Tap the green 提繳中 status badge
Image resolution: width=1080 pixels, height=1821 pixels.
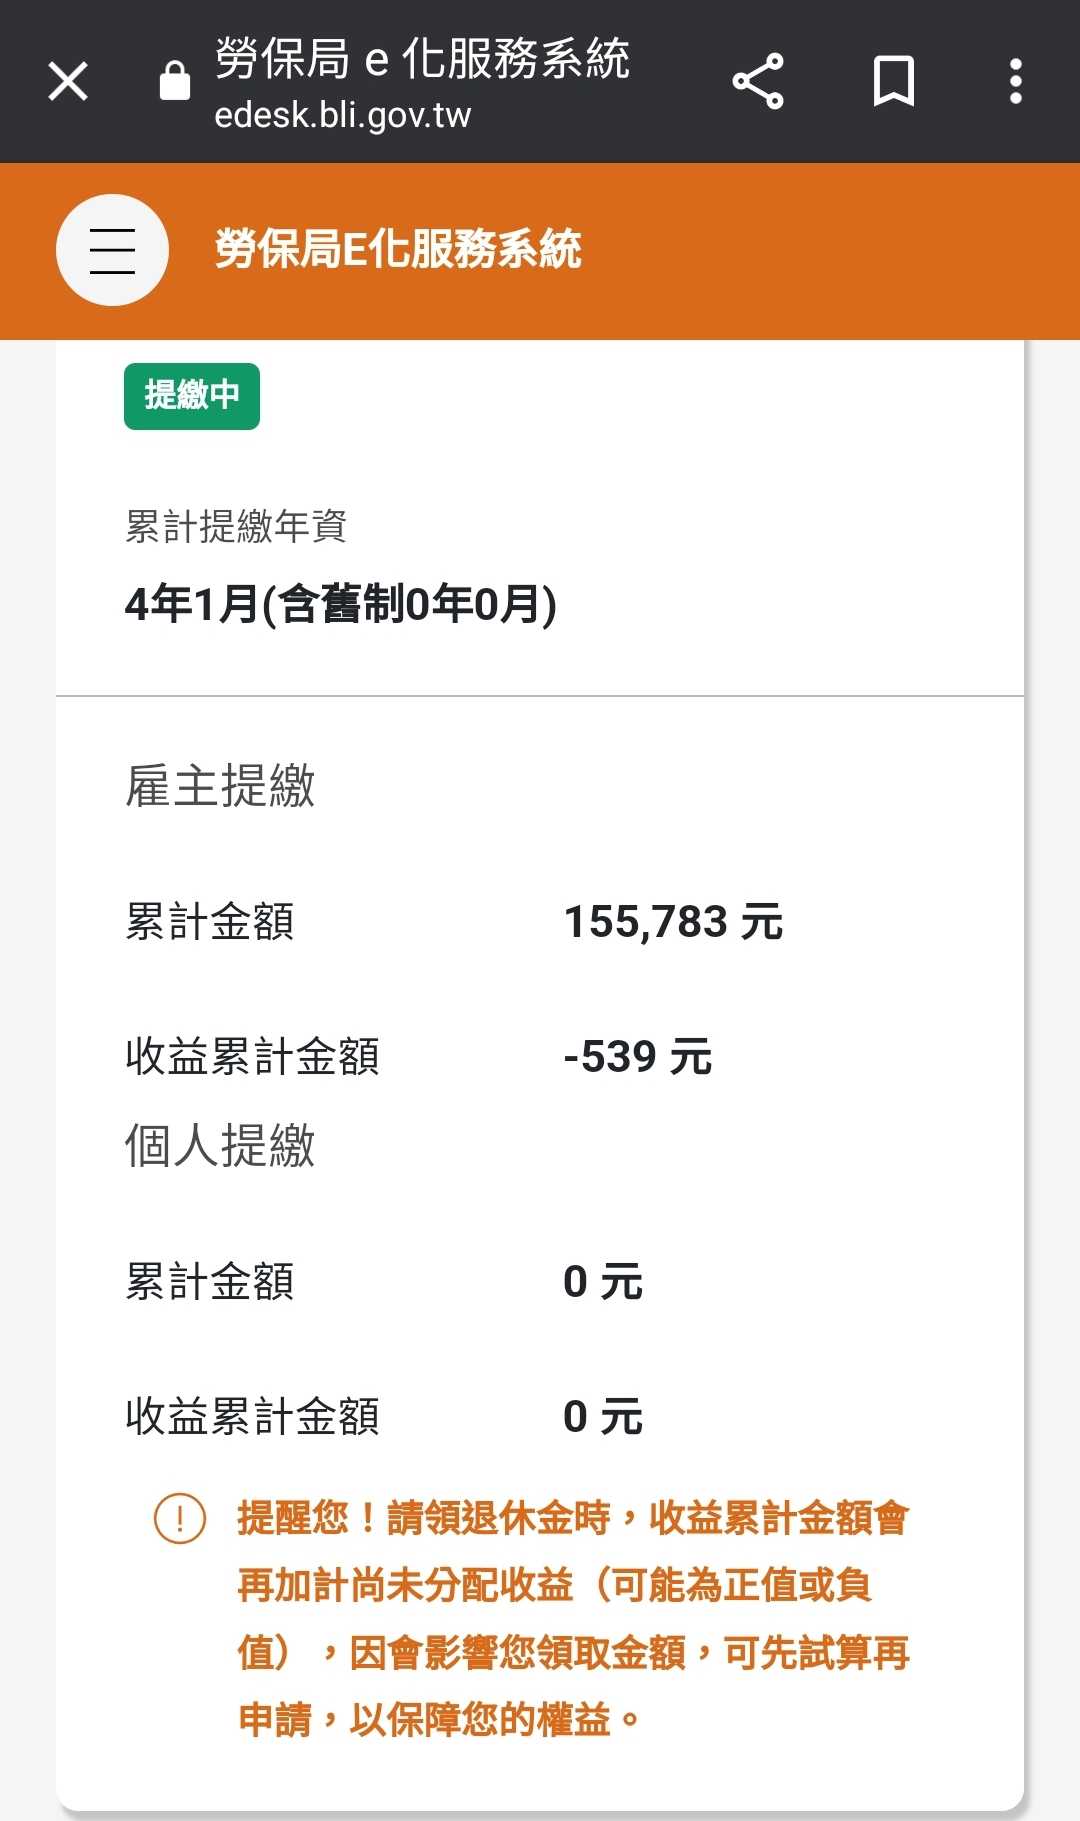(191, 397)
